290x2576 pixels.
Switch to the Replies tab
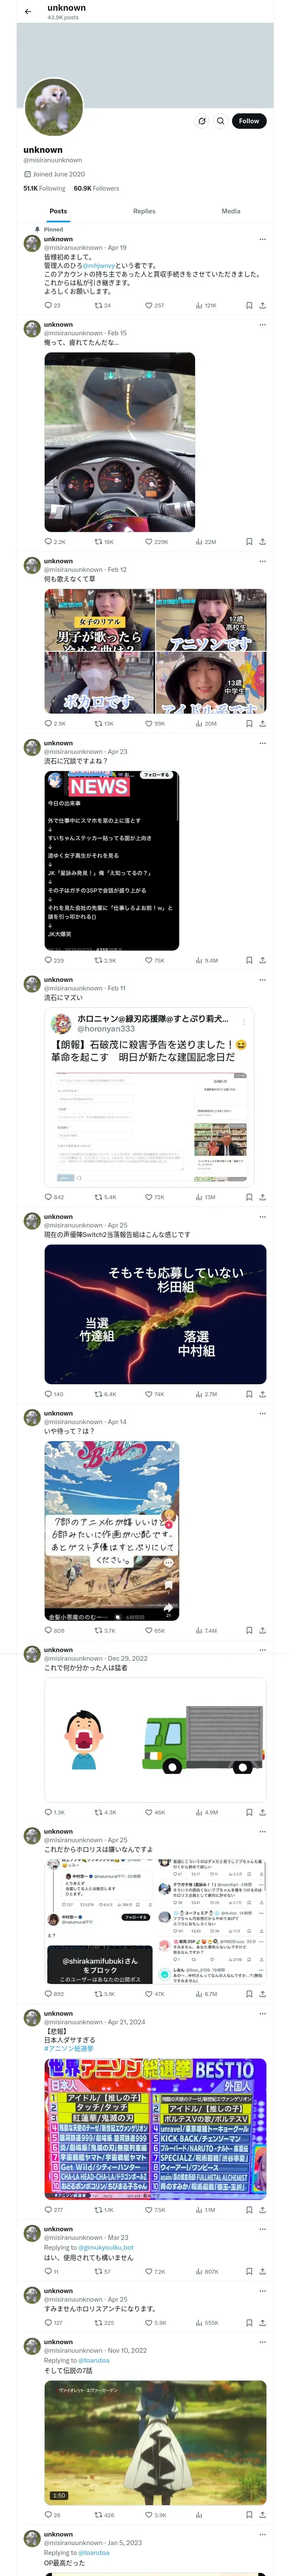(x=144, y=211)
